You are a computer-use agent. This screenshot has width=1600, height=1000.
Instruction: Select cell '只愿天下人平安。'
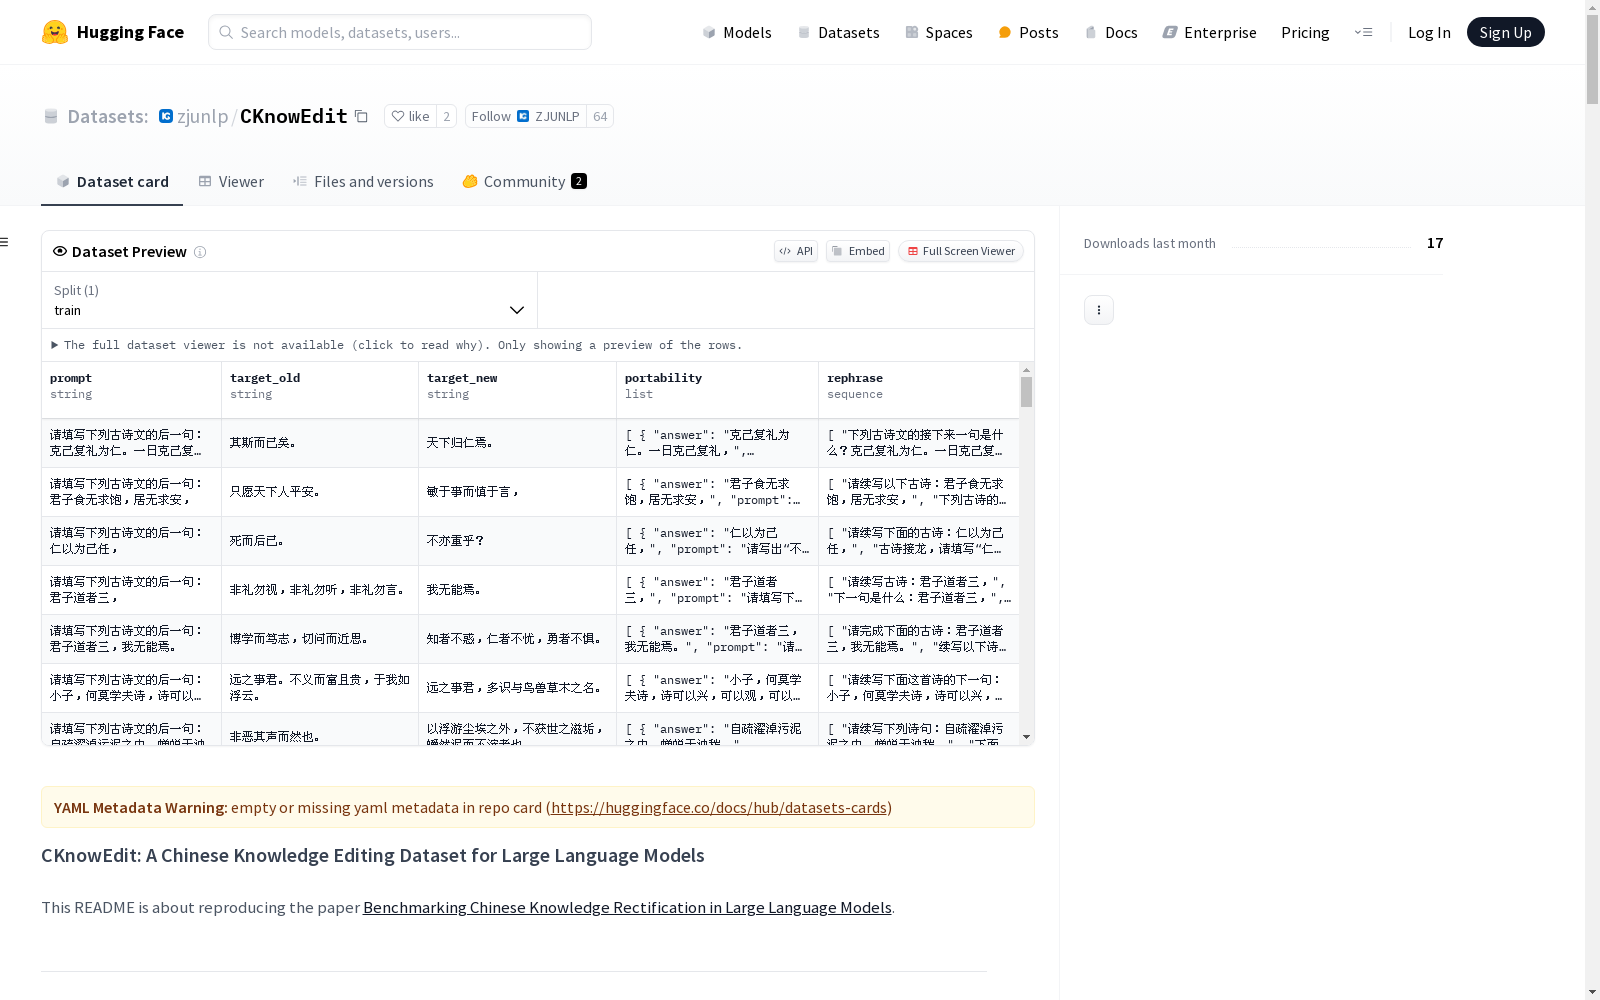[x=320, y=492]
